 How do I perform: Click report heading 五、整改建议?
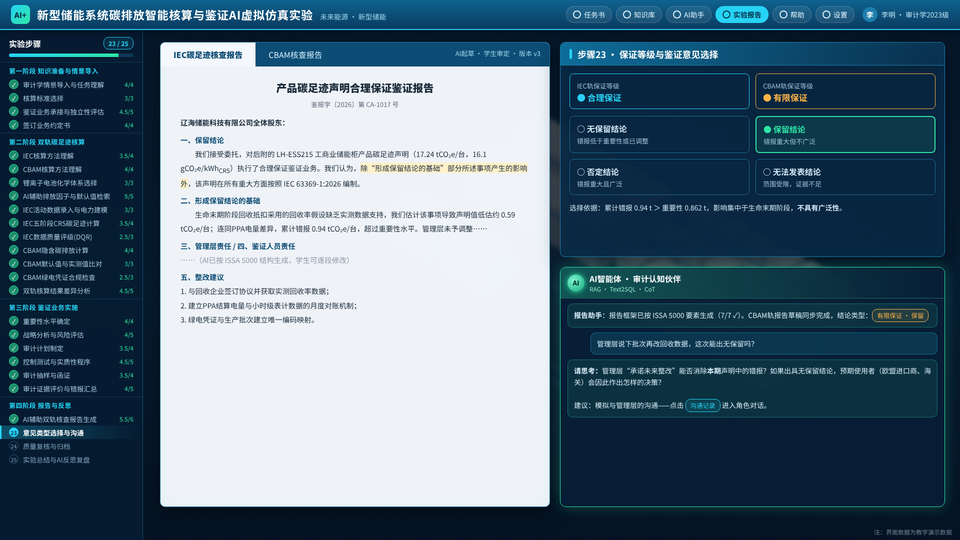202,277
